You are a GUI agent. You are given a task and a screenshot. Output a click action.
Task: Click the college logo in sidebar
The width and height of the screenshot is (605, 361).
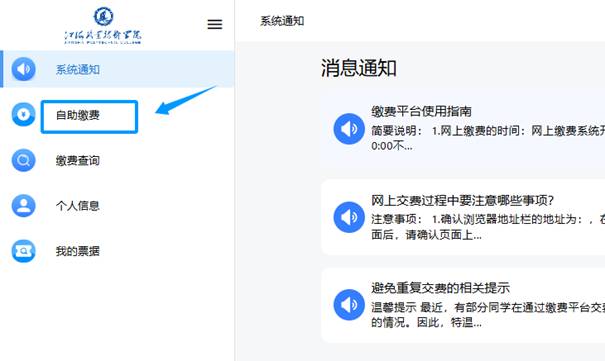coord(103,26)
